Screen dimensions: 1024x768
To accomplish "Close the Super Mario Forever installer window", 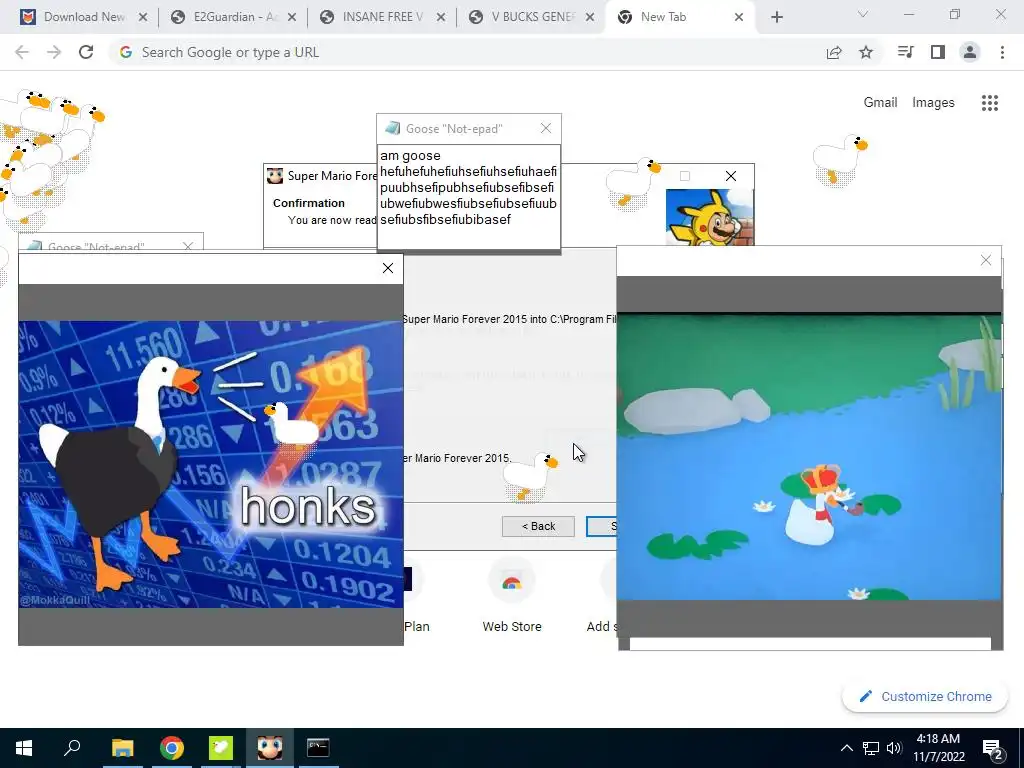I will (x=731, y=176).
